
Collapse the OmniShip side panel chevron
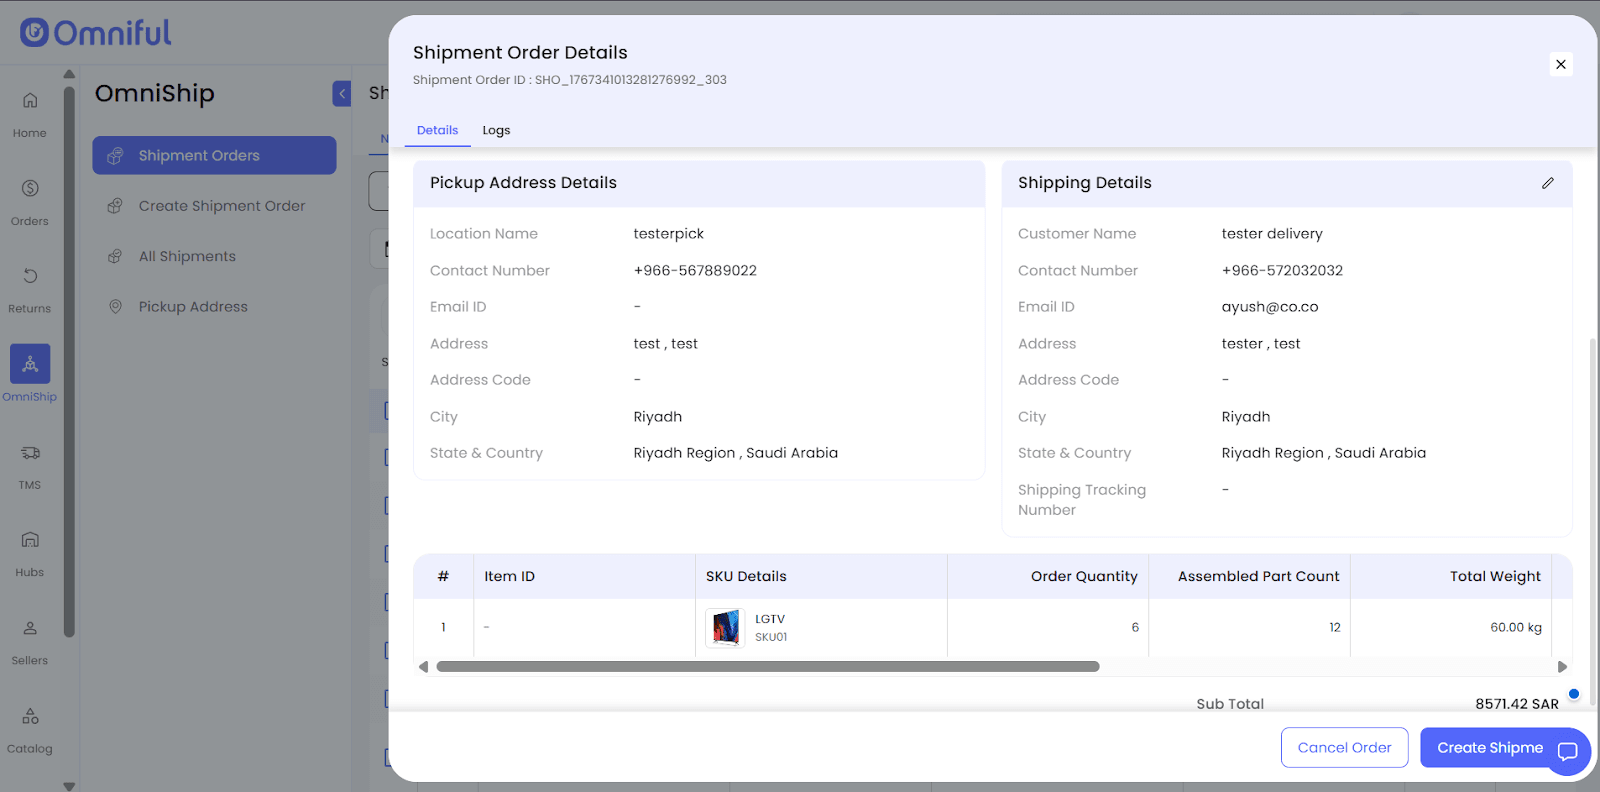pyautogui.click(x=342, y=94)
